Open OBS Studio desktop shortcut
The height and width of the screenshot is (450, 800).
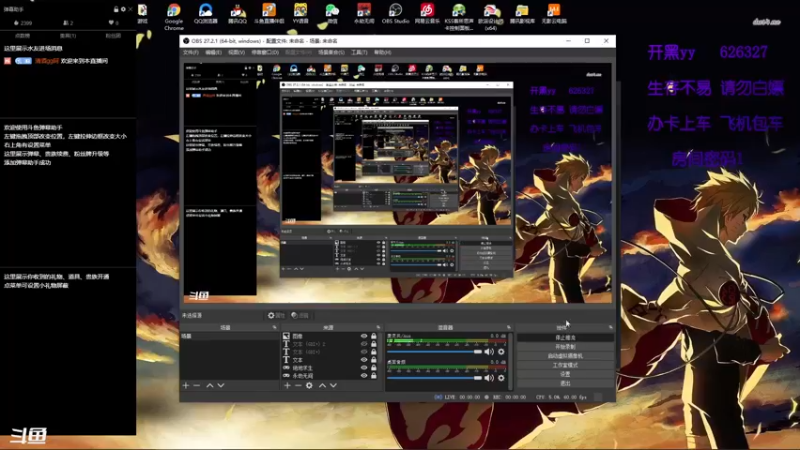[x=395, y=14]
